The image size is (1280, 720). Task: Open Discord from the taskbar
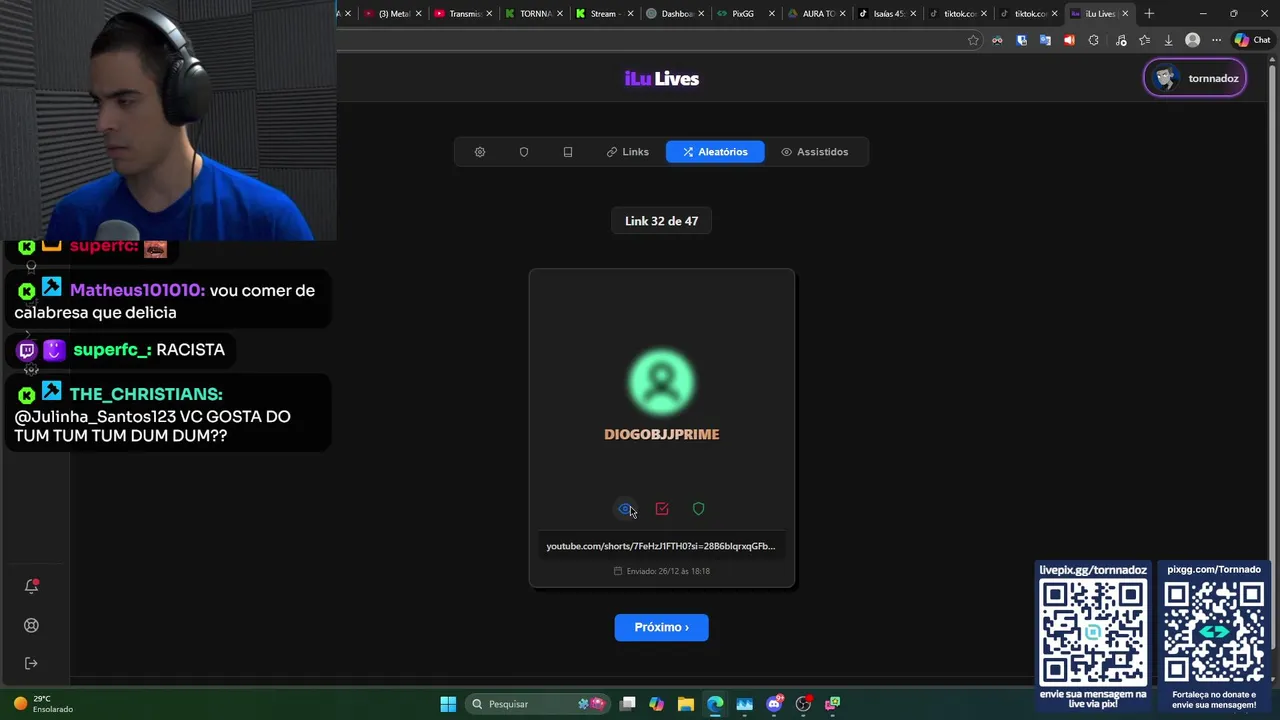pyautogui.click(x=774, y=704)
